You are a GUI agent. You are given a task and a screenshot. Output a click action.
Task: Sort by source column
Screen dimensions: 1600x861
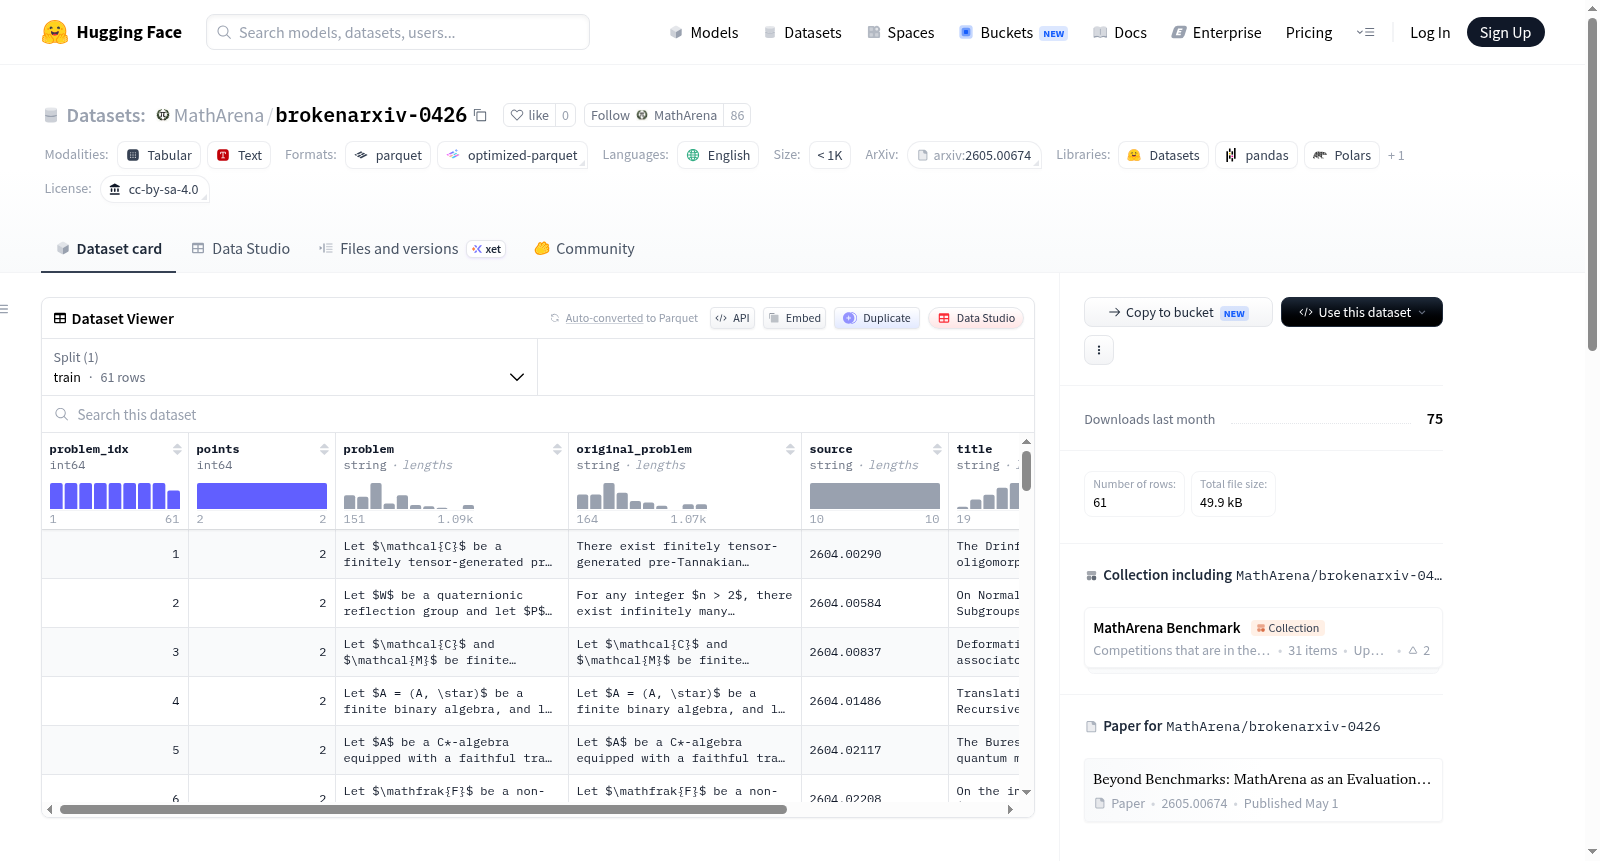pos(937,449)
